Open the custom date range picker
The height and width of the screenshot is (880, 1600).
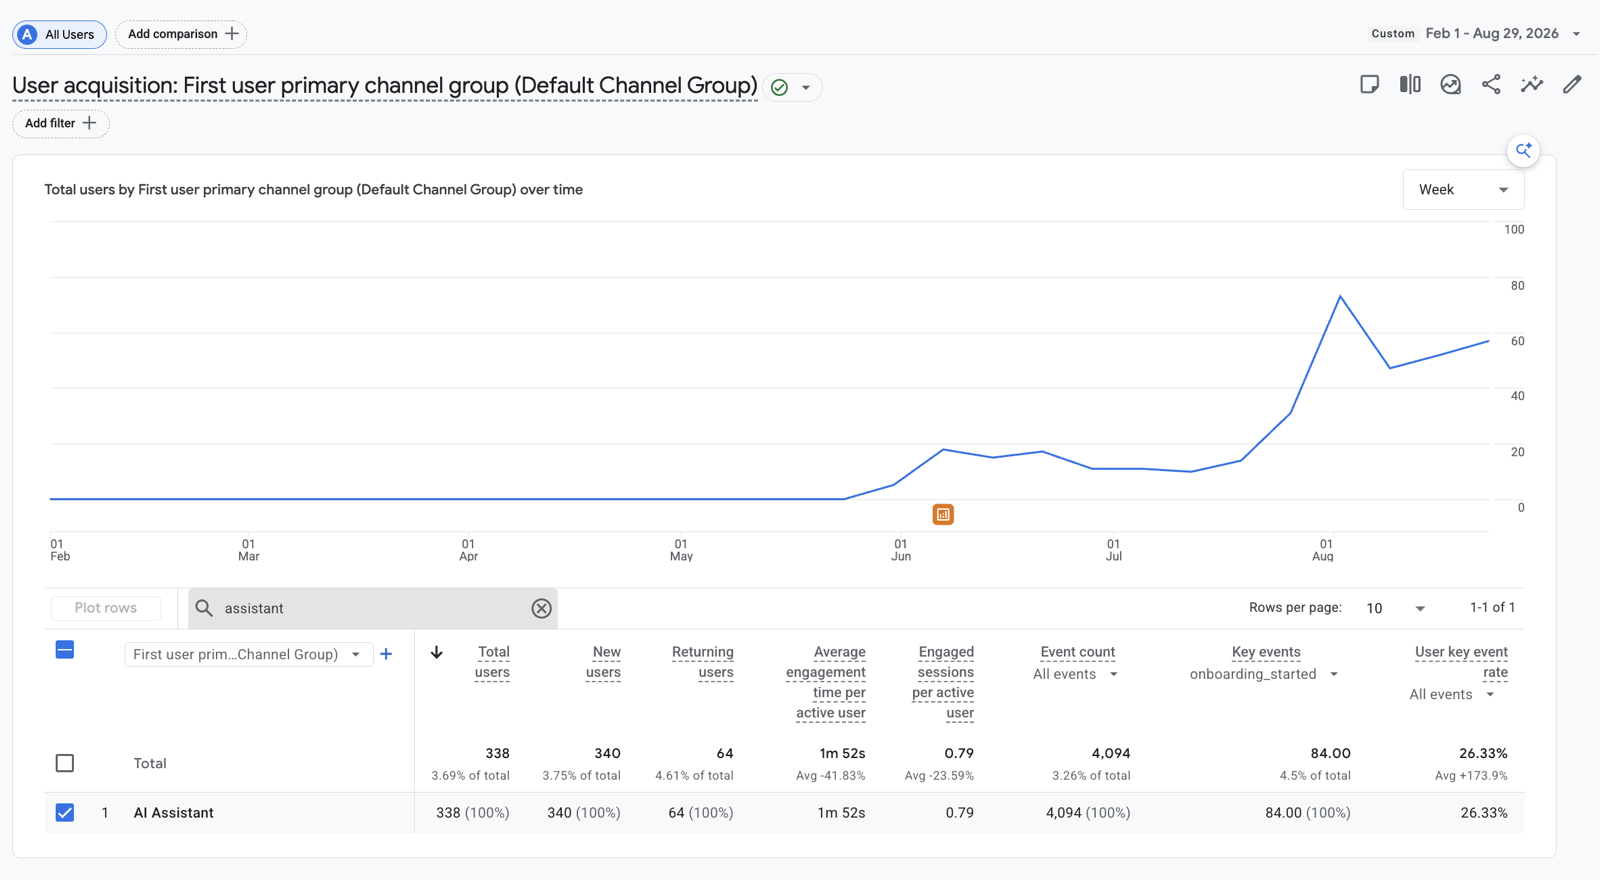pos(1476,33)
